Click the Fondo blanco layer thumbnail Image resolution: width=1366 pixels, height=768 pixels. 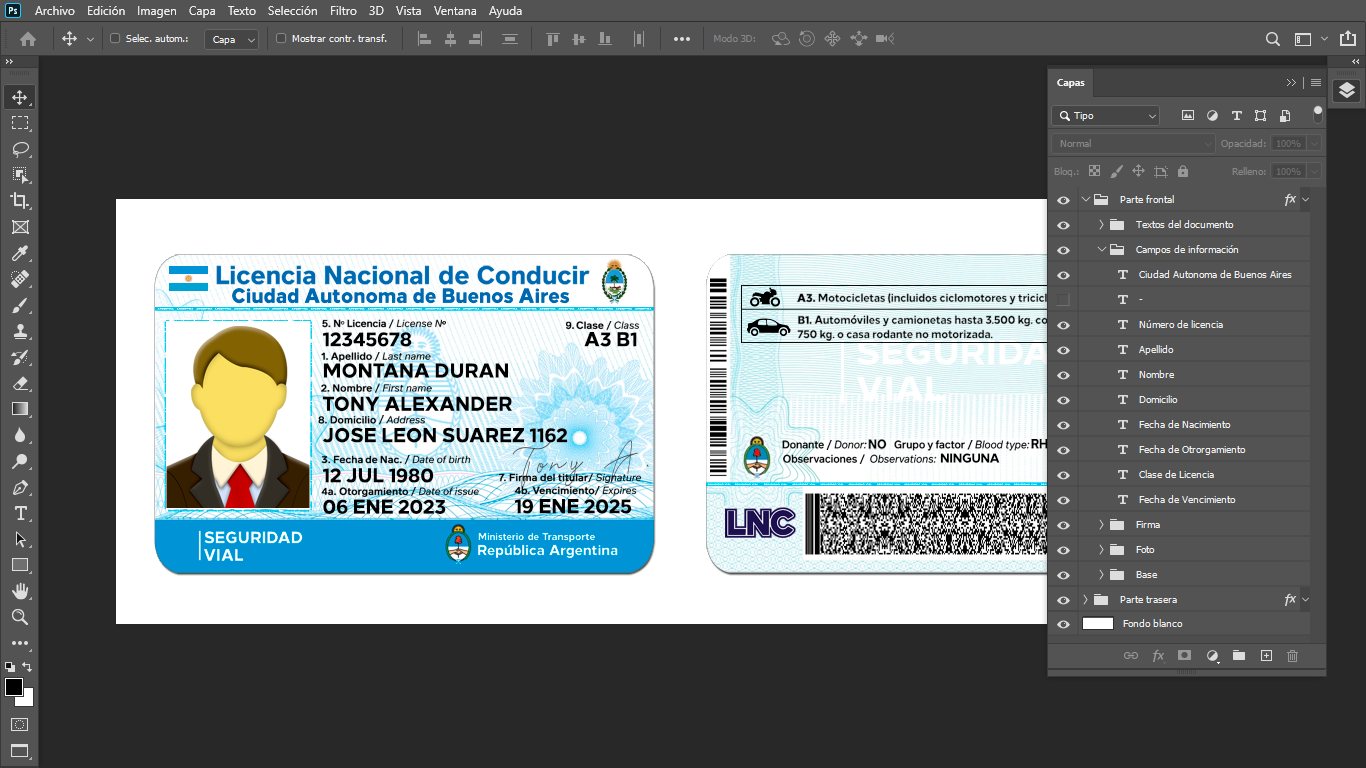[x=1098, y=624]
